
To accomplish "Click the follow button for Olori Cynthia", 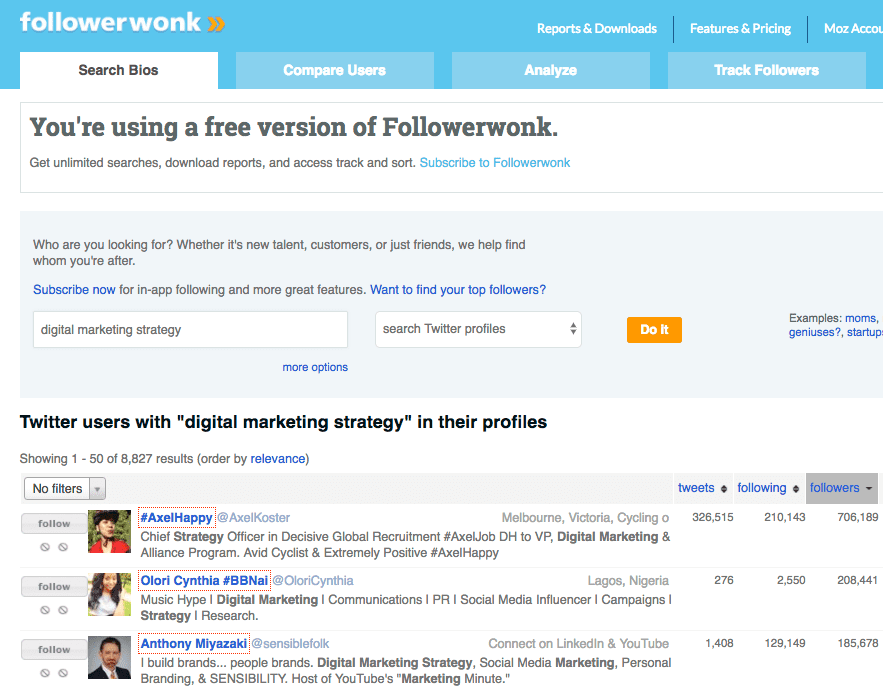I will pos(54,586).
